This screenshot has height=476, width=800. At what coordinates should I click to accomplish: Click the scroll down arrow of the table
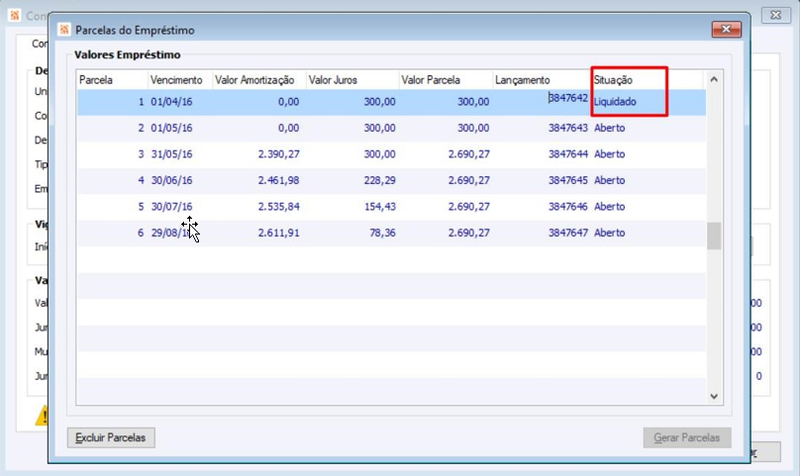pyautogui.click(x=714, y=396)
